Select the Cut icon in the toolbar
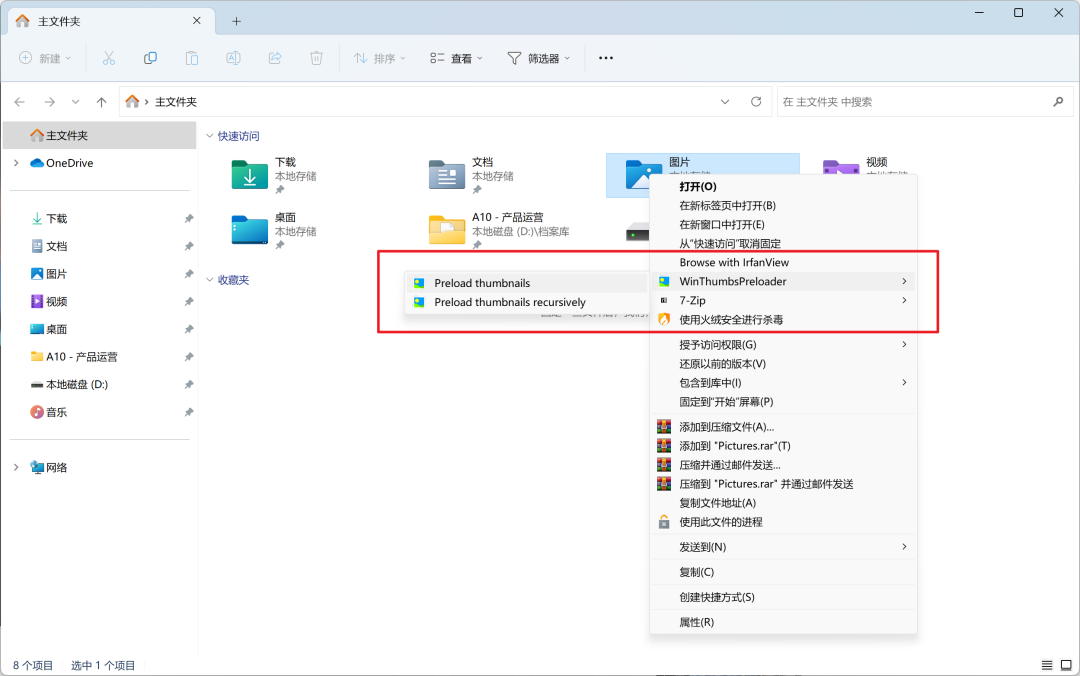The width and height of the screenshot is (1080, 676). [x=109, y=58]
